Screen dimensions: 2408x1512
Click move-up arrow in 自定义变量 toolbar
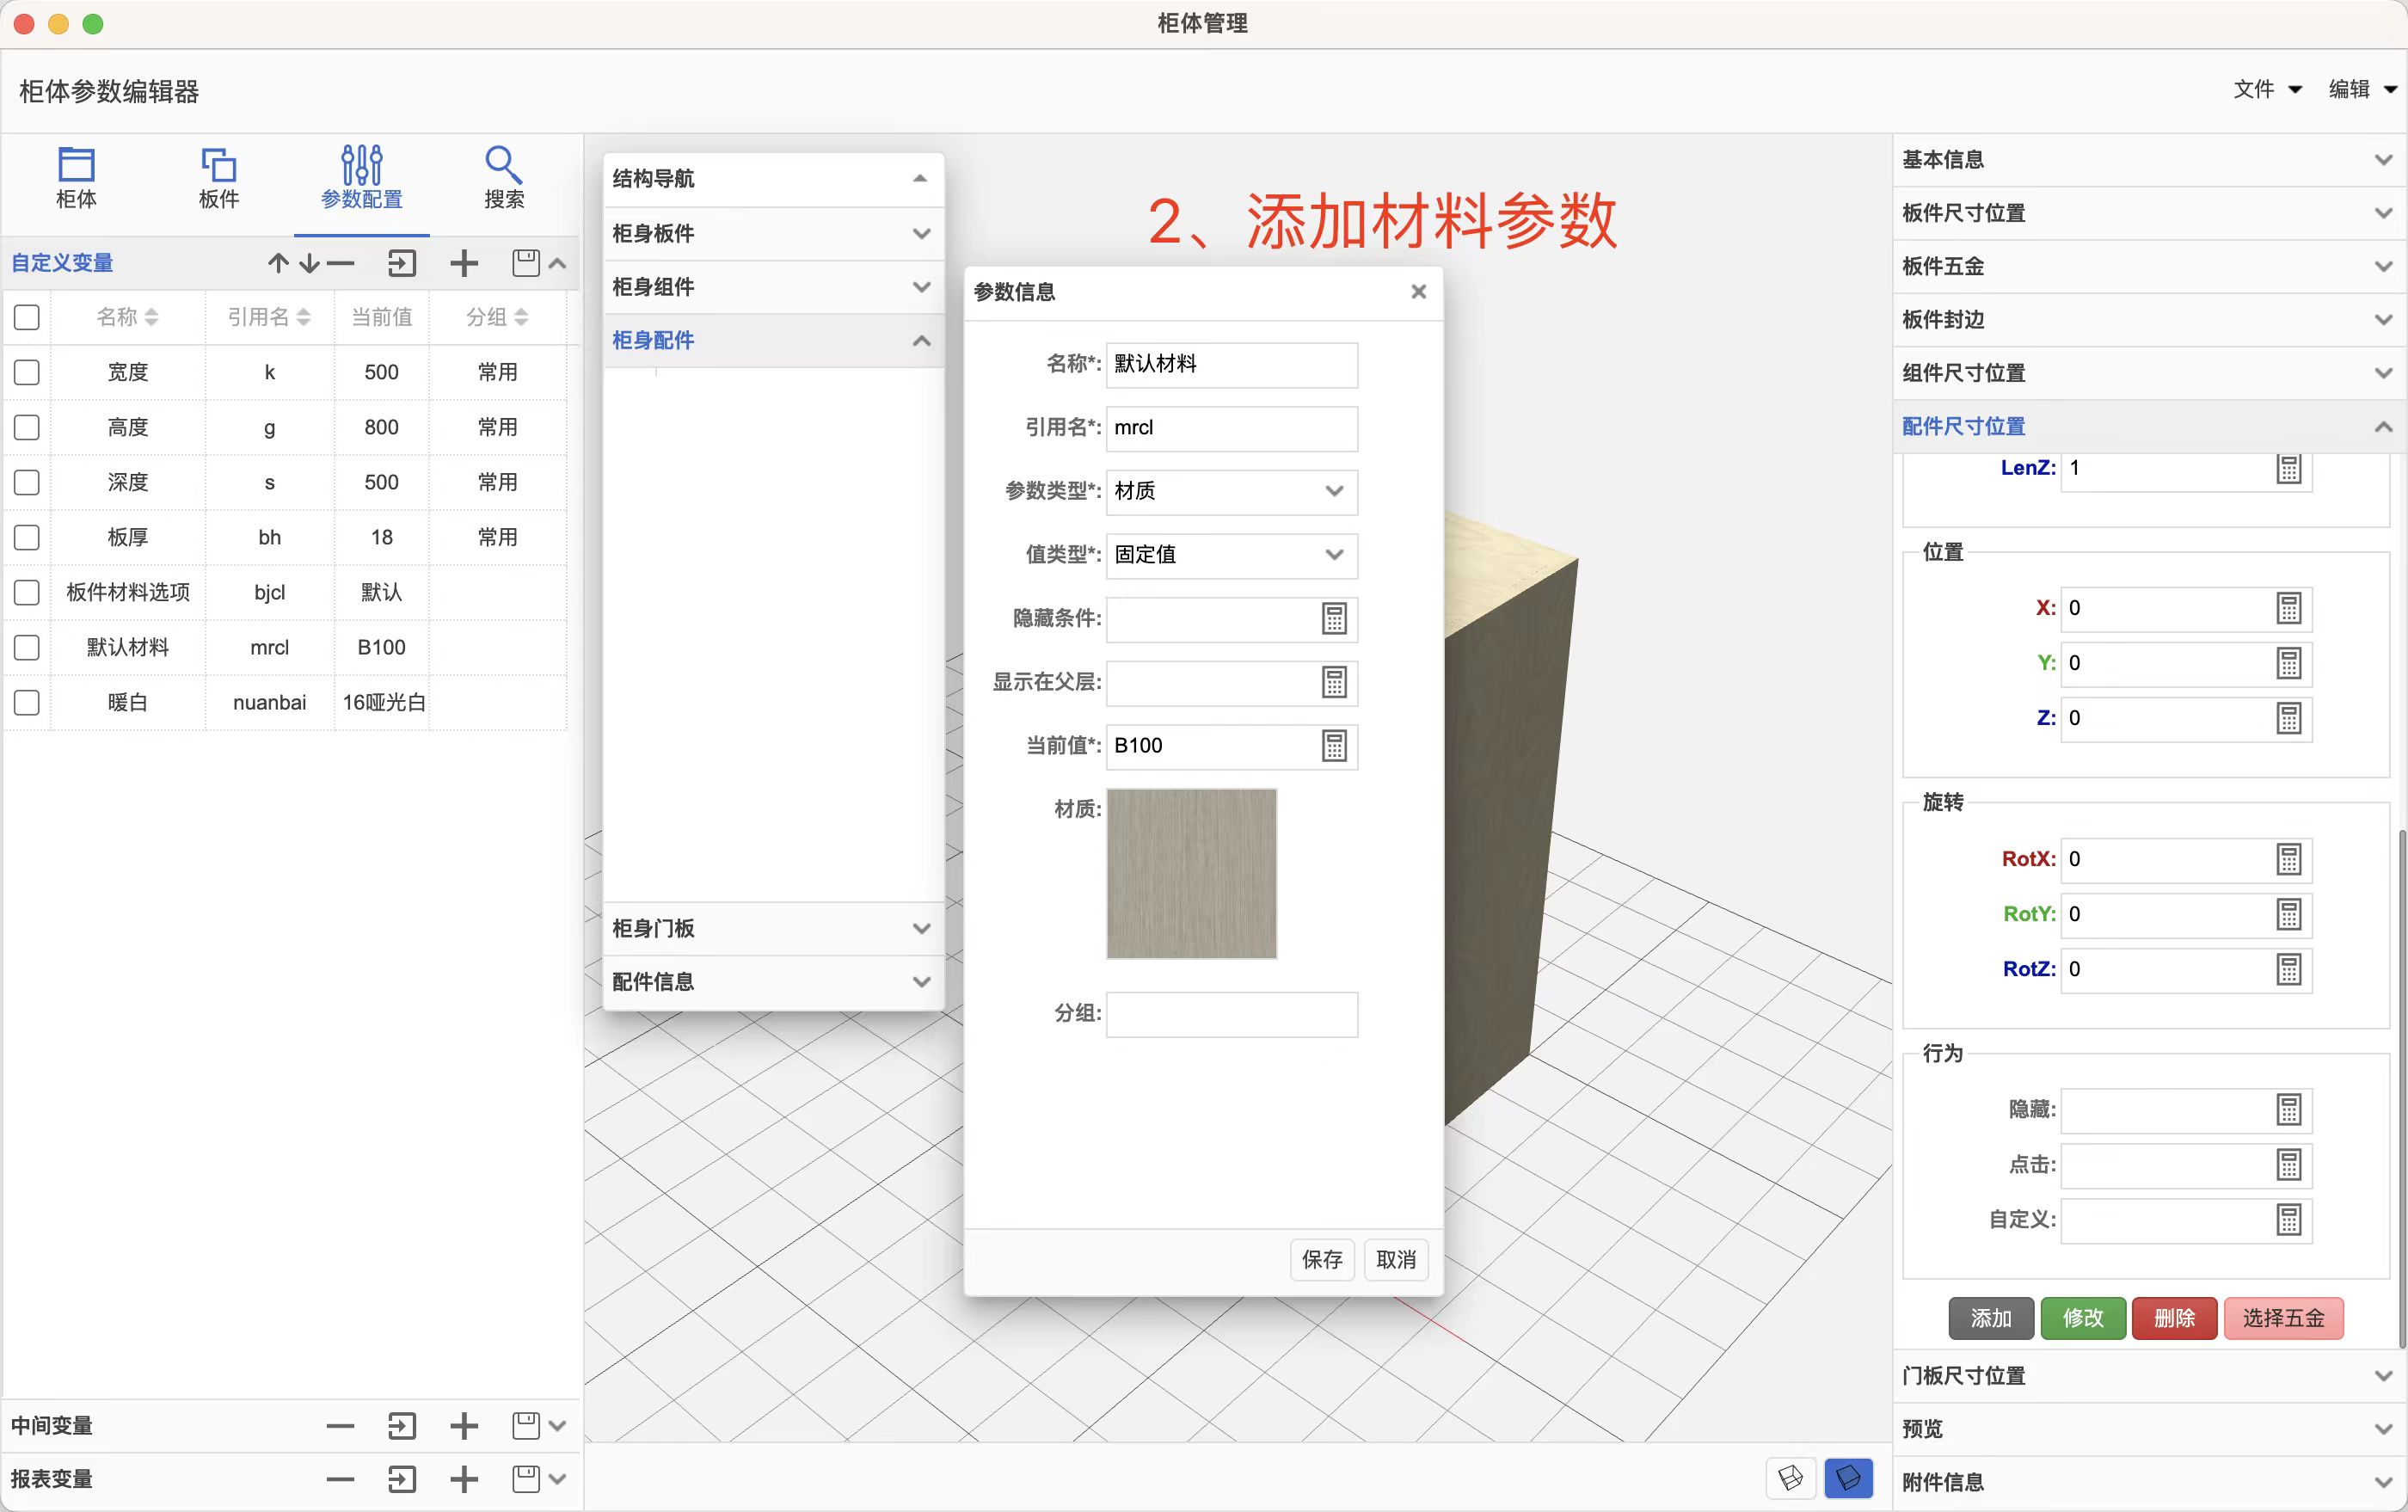tap(278, 264)
